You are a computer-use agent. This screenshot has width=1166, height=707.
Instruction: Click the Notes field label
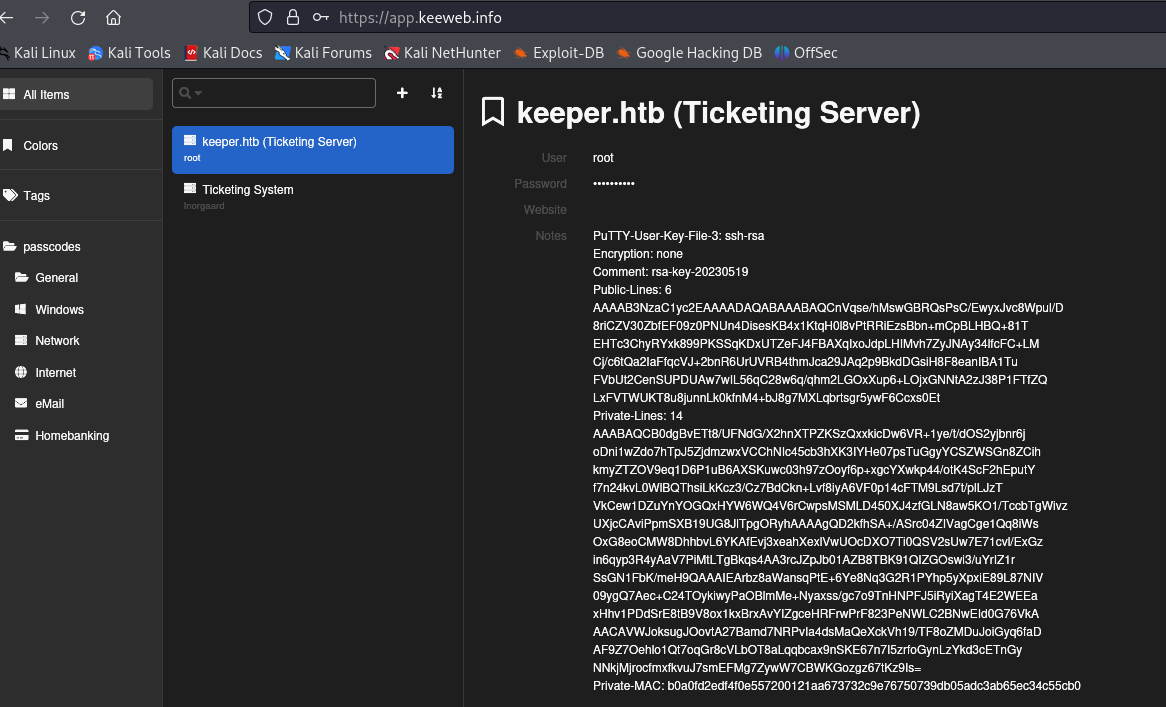tap(551, 236)
